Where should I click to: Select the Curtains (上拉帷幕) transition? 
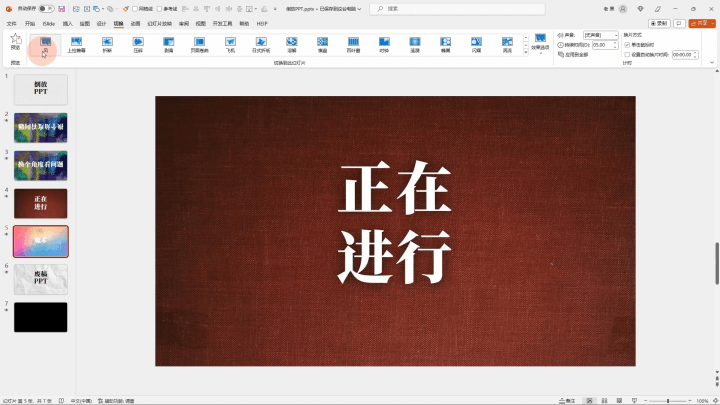coord(76,45)
